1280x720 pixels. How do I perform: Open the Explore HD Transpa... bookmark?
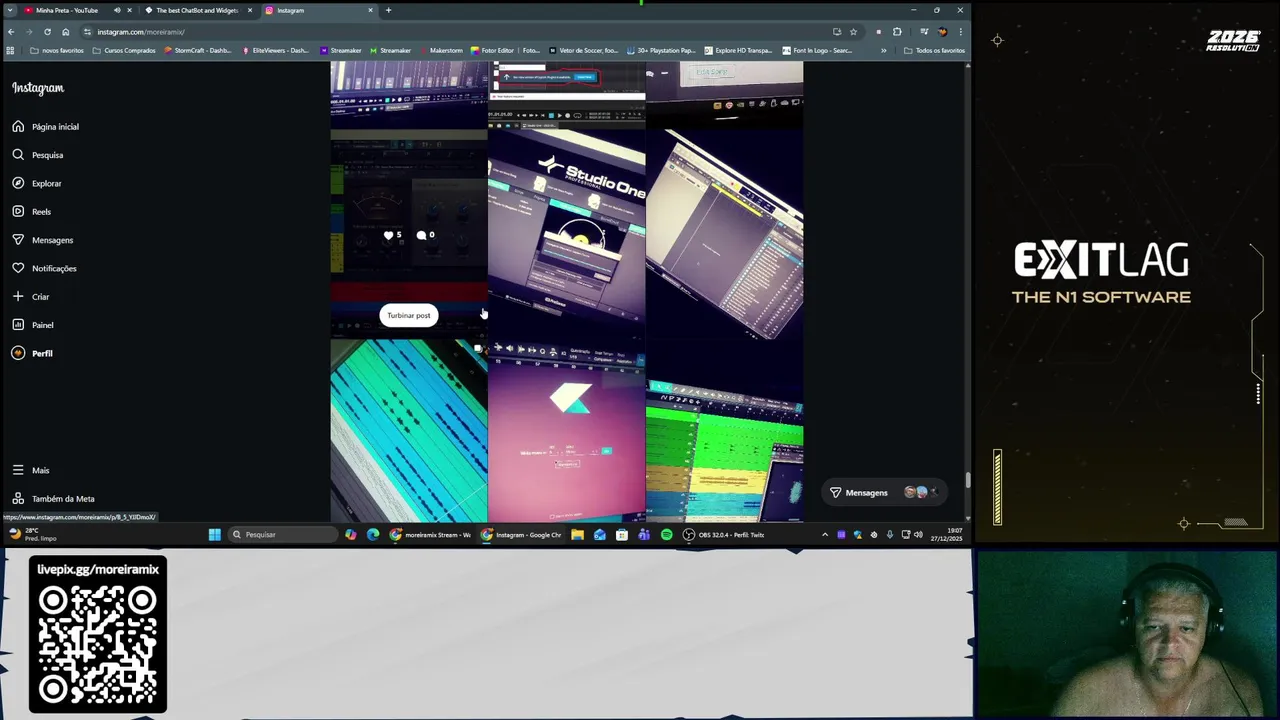(738, 50)
